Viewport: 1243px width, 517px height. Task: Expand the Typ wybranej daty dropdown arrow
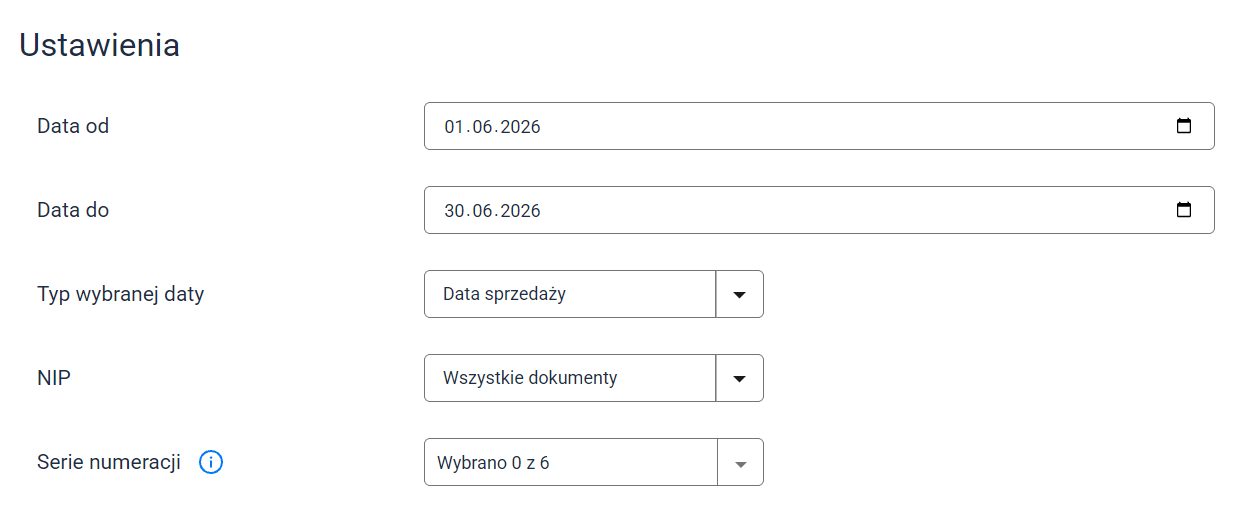[x=740, y=294]
